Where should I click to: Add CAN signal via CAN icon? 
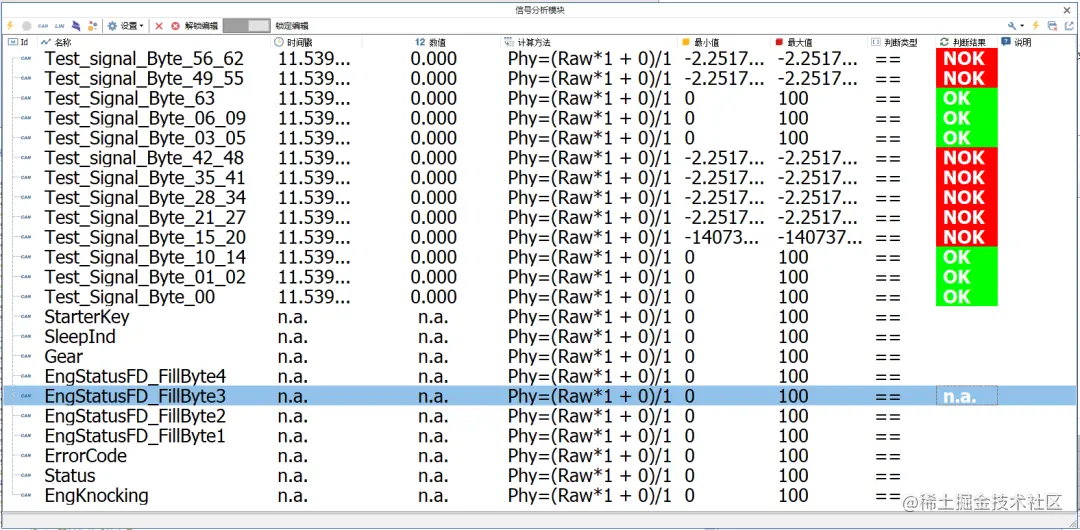point(43,26)
